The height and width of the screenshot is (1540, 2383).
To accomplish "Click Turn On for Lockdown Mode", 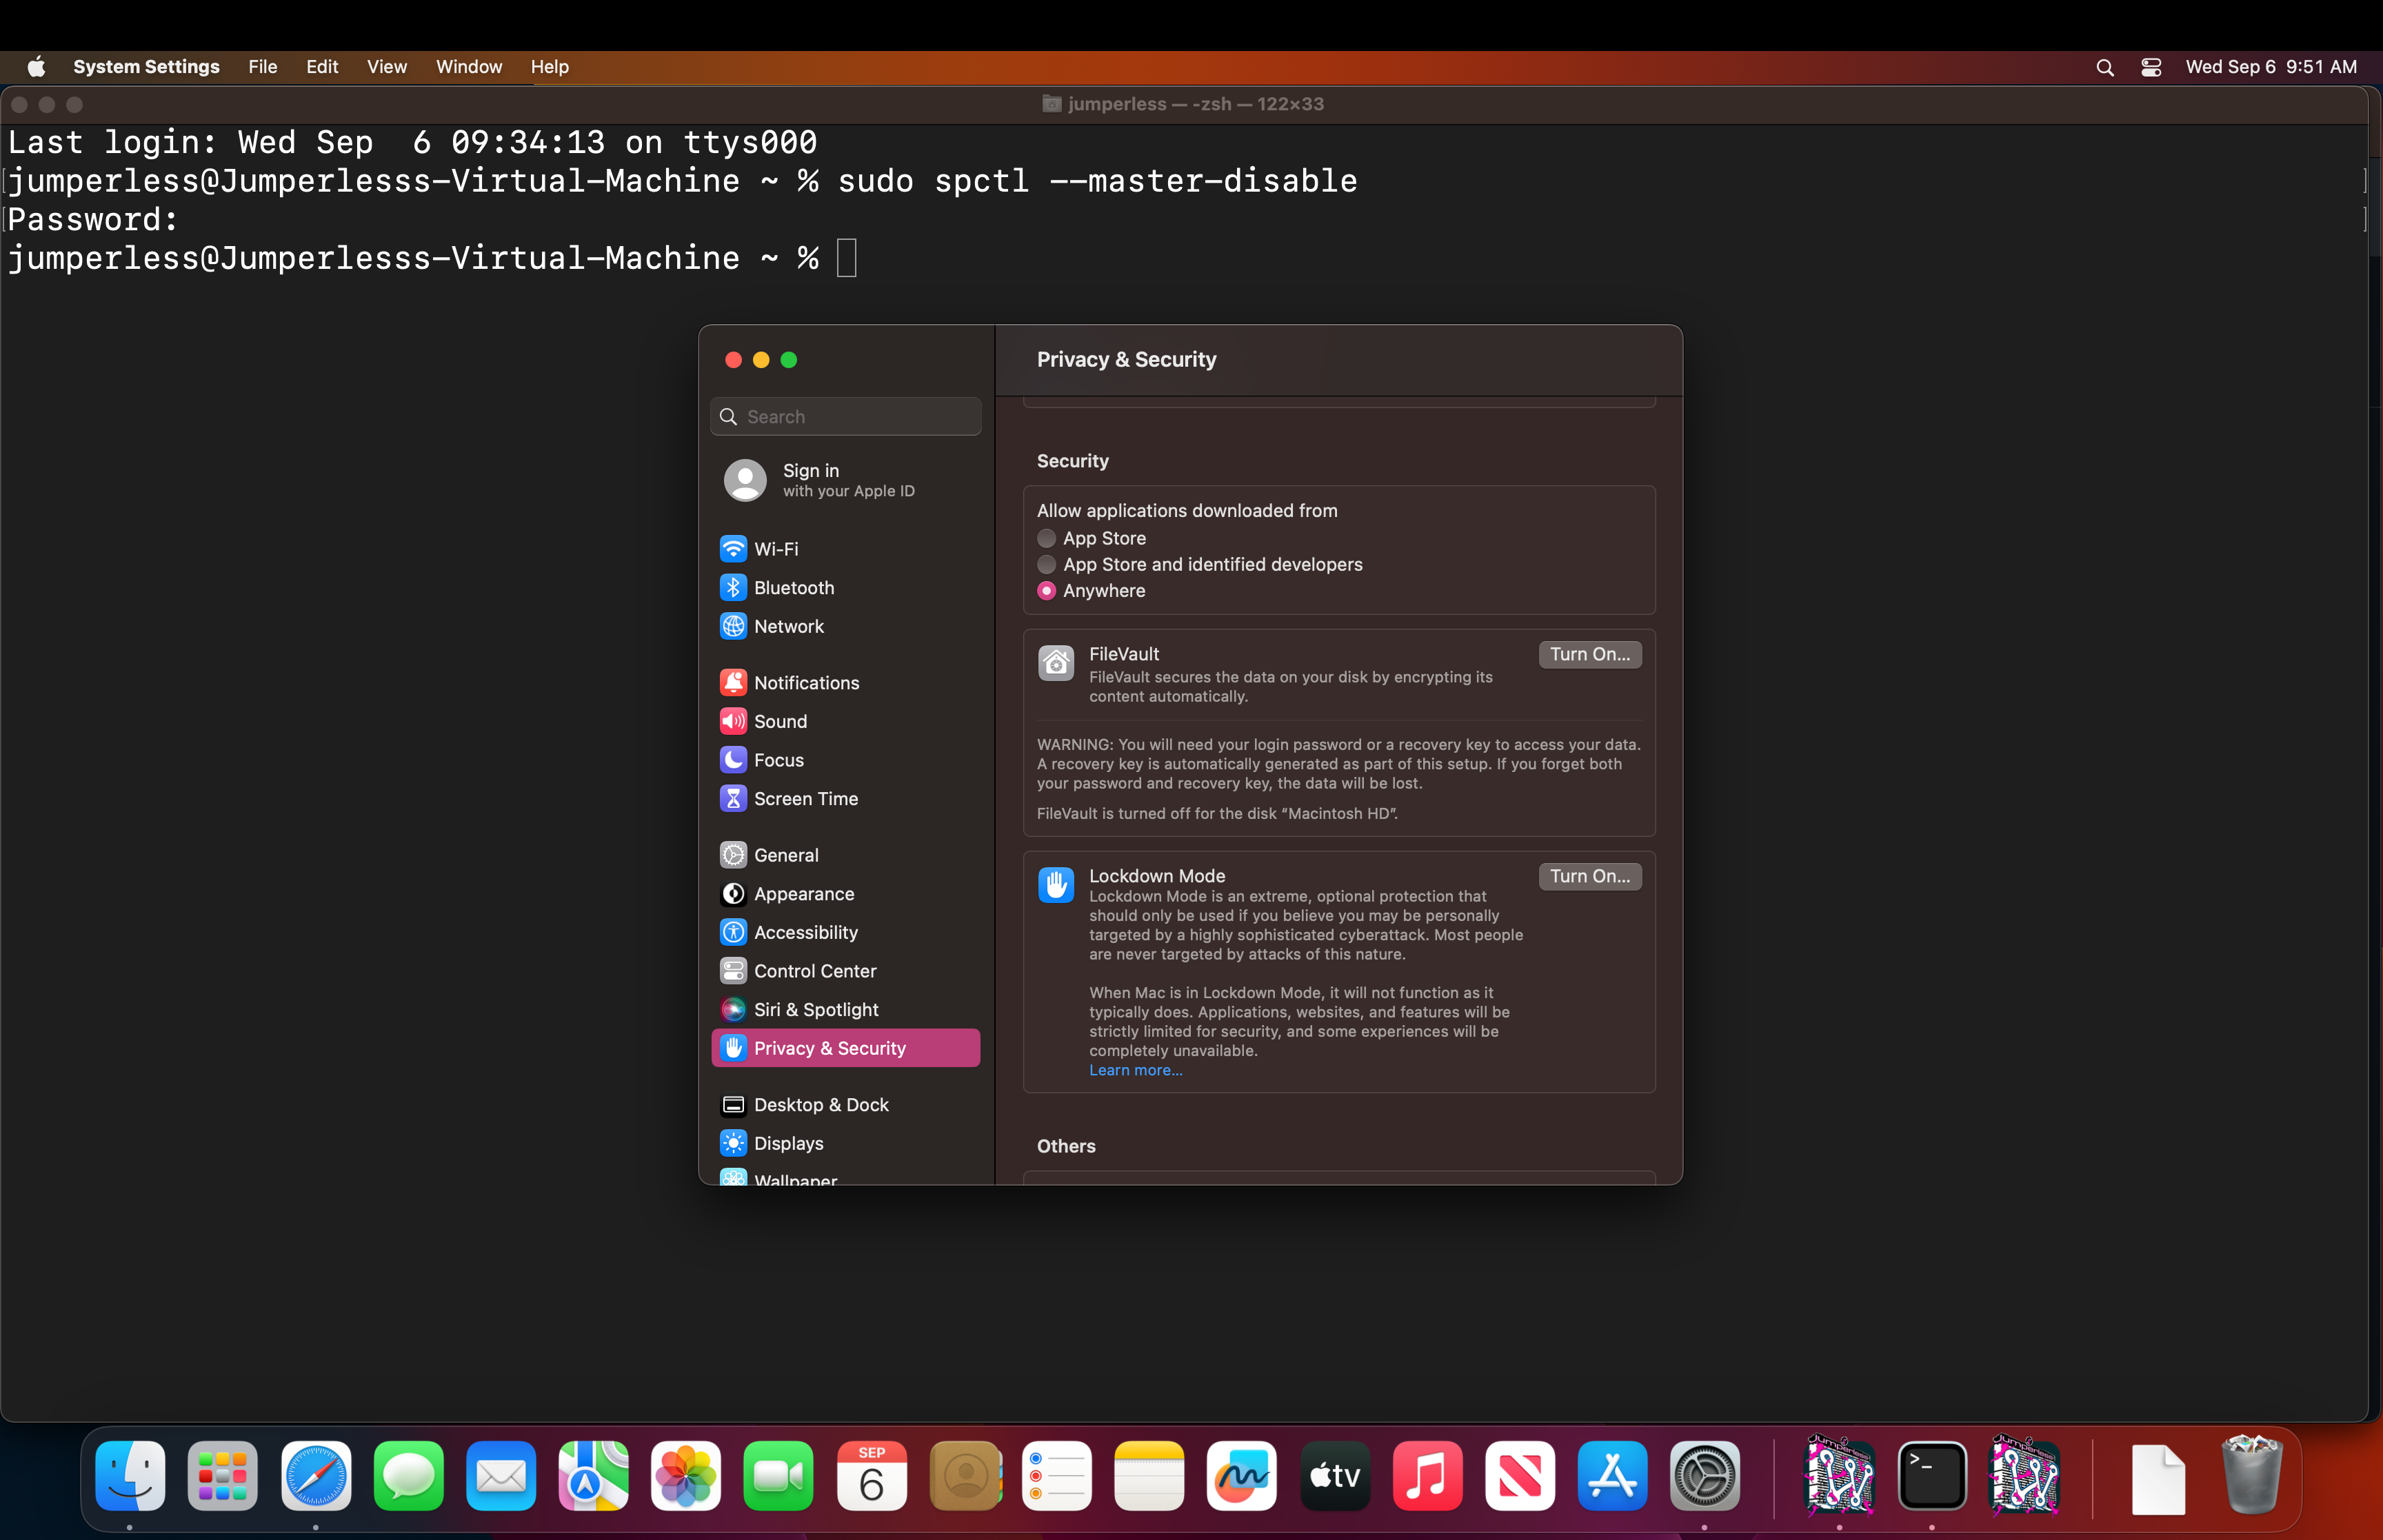I will tap(1589, 876).
